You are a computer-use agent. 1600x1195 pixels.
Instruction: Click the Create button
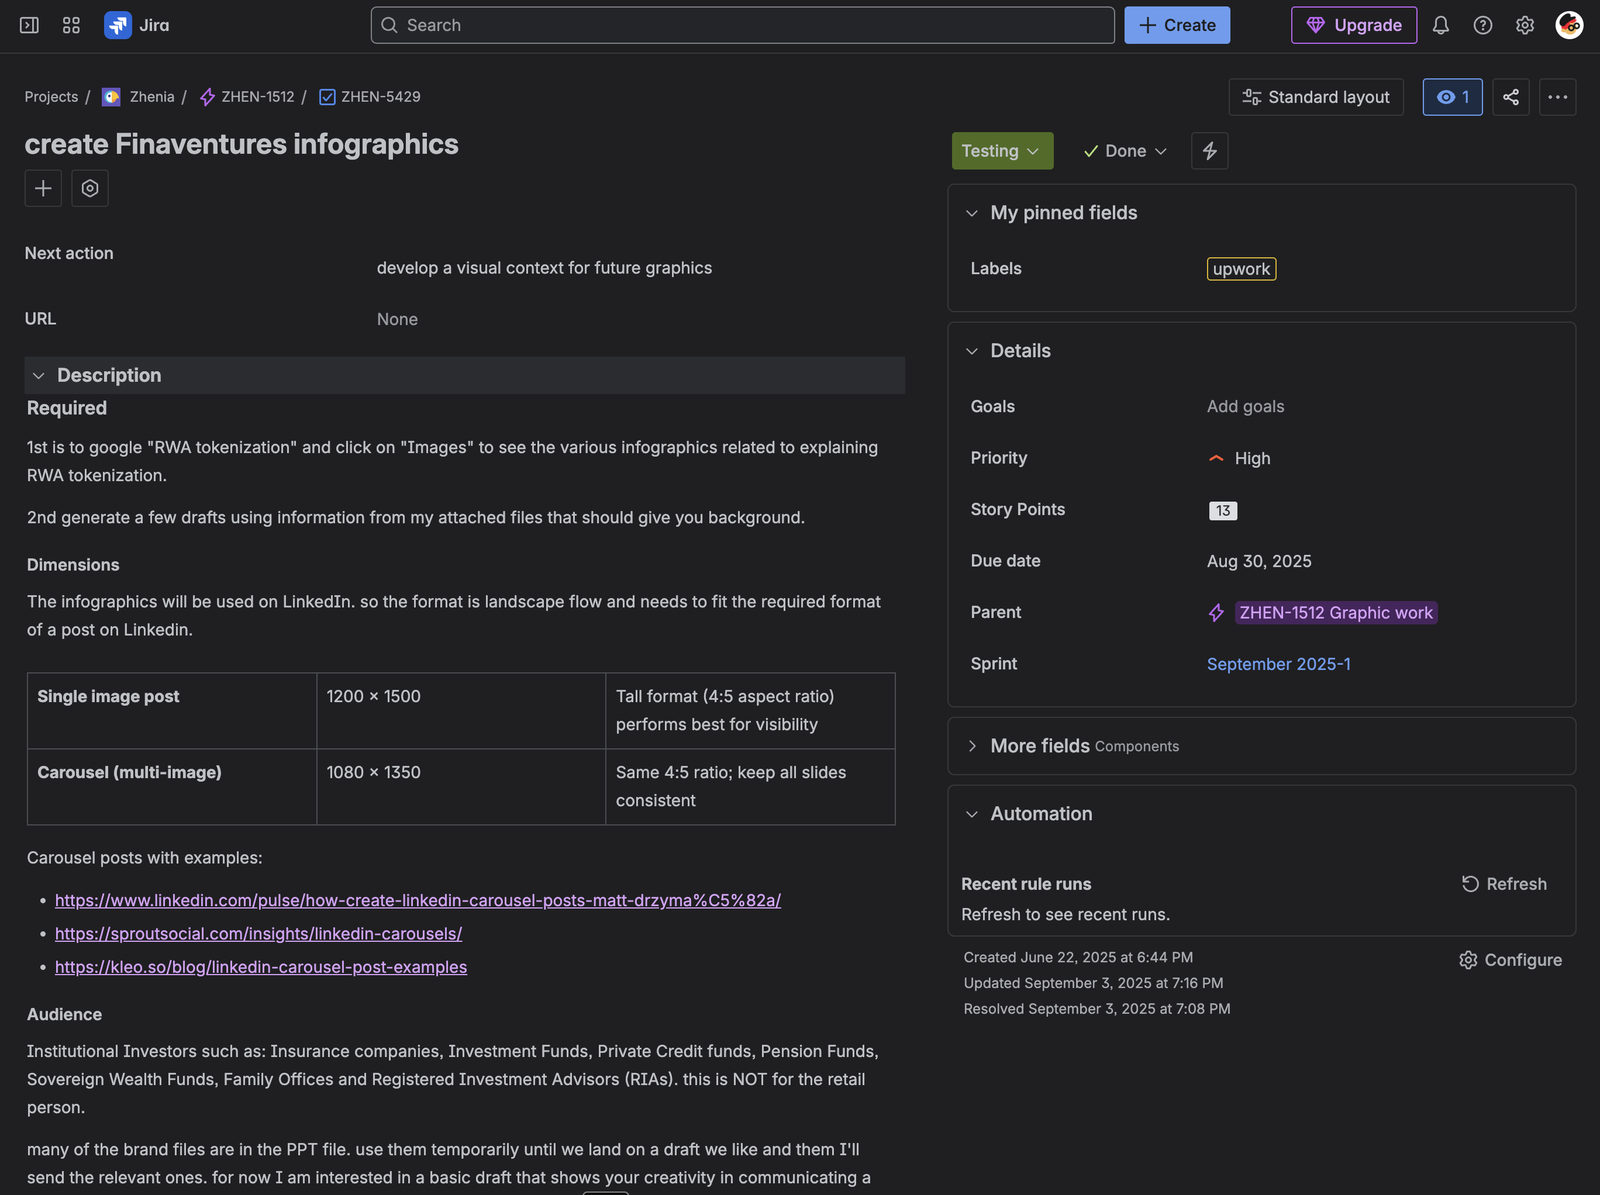1177,25
